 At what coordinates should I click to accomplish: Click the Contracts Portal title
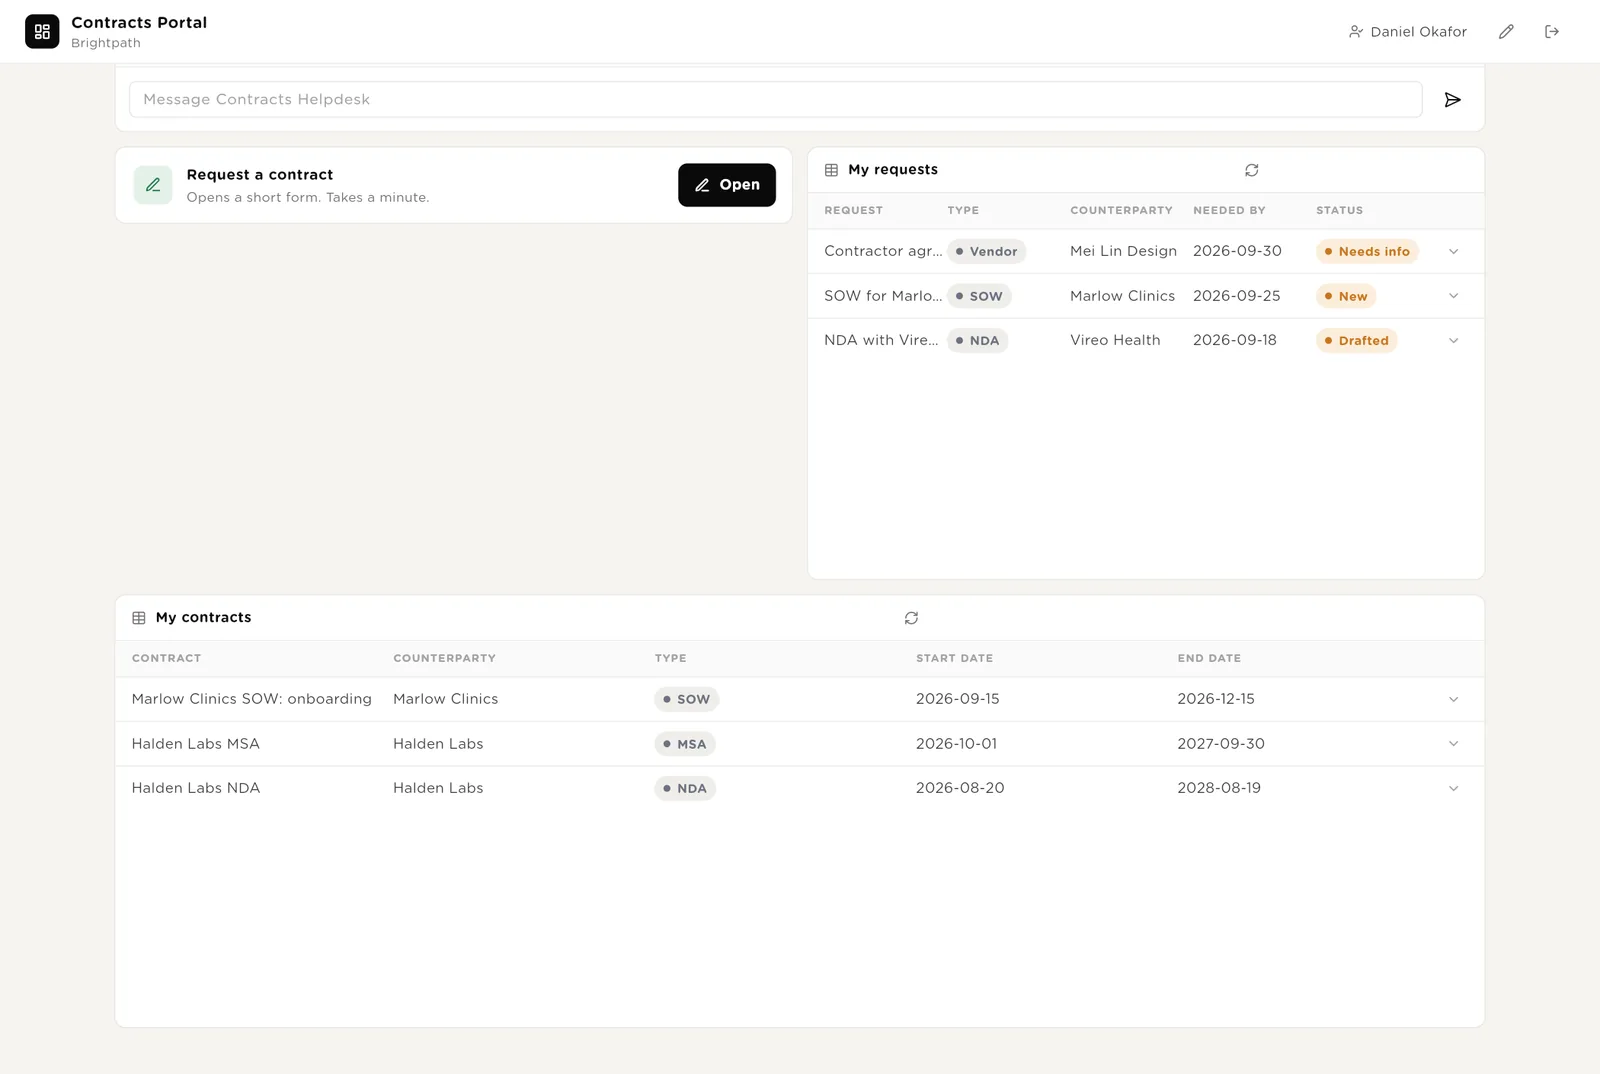(x=139, y=22)
